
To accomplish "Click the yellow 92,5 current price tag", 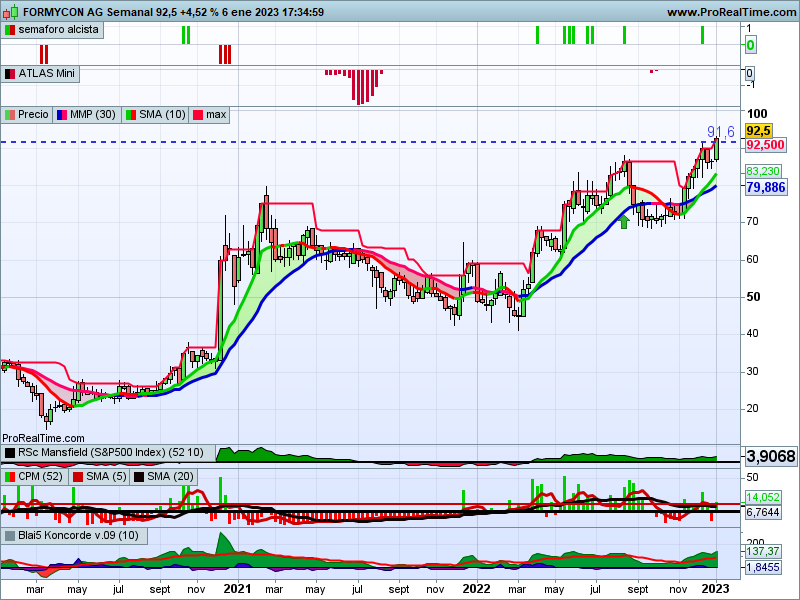I will click(x=759, y=131).
